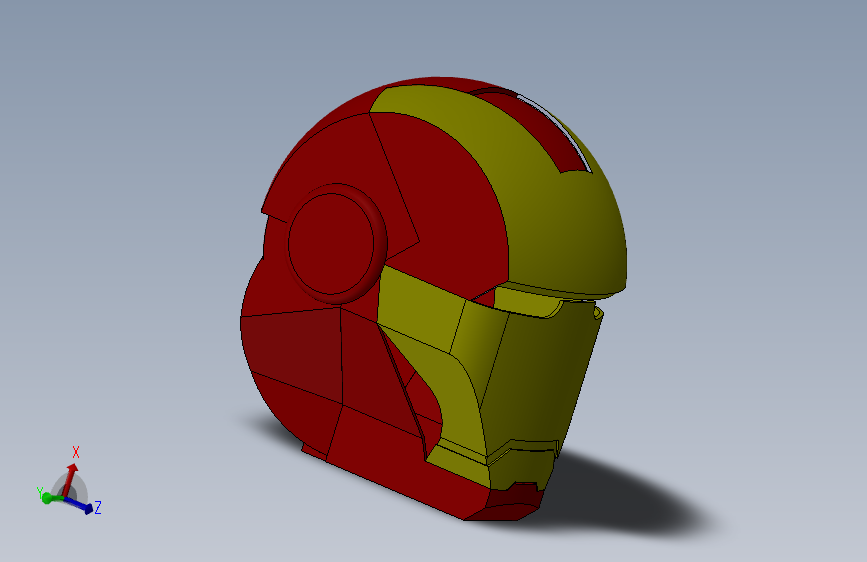Click the blue Z axis arrow of the triad

pyautogui.click(x=79, y=505)
